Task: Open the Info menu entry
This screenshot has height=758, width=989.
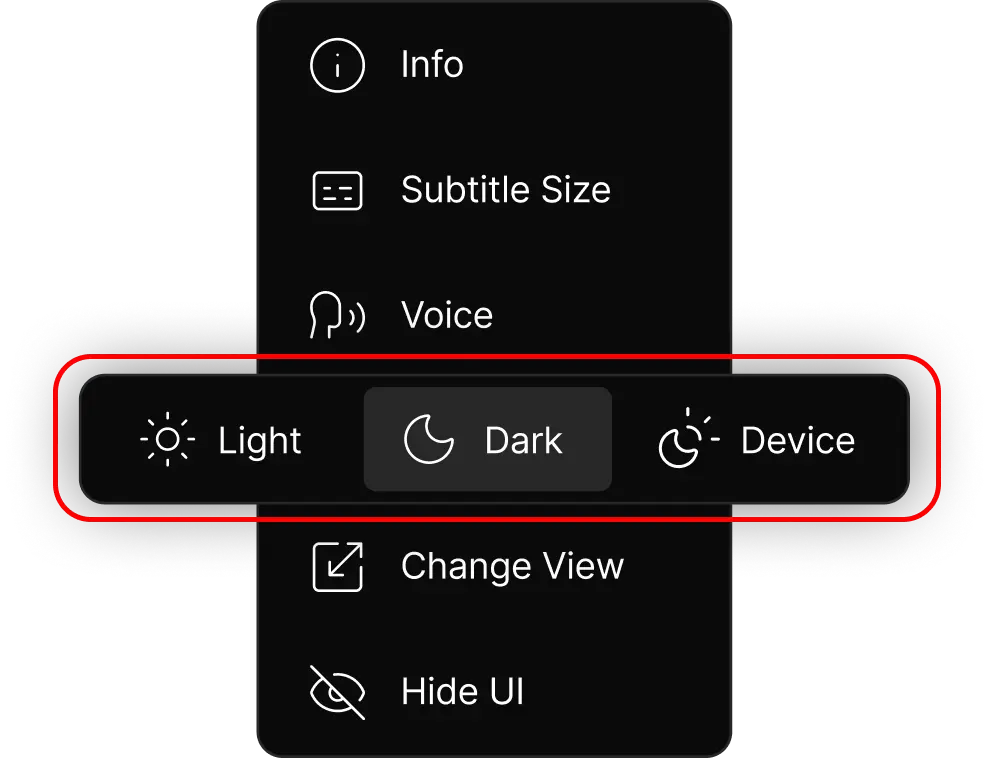Action: [x=430, y=65]
